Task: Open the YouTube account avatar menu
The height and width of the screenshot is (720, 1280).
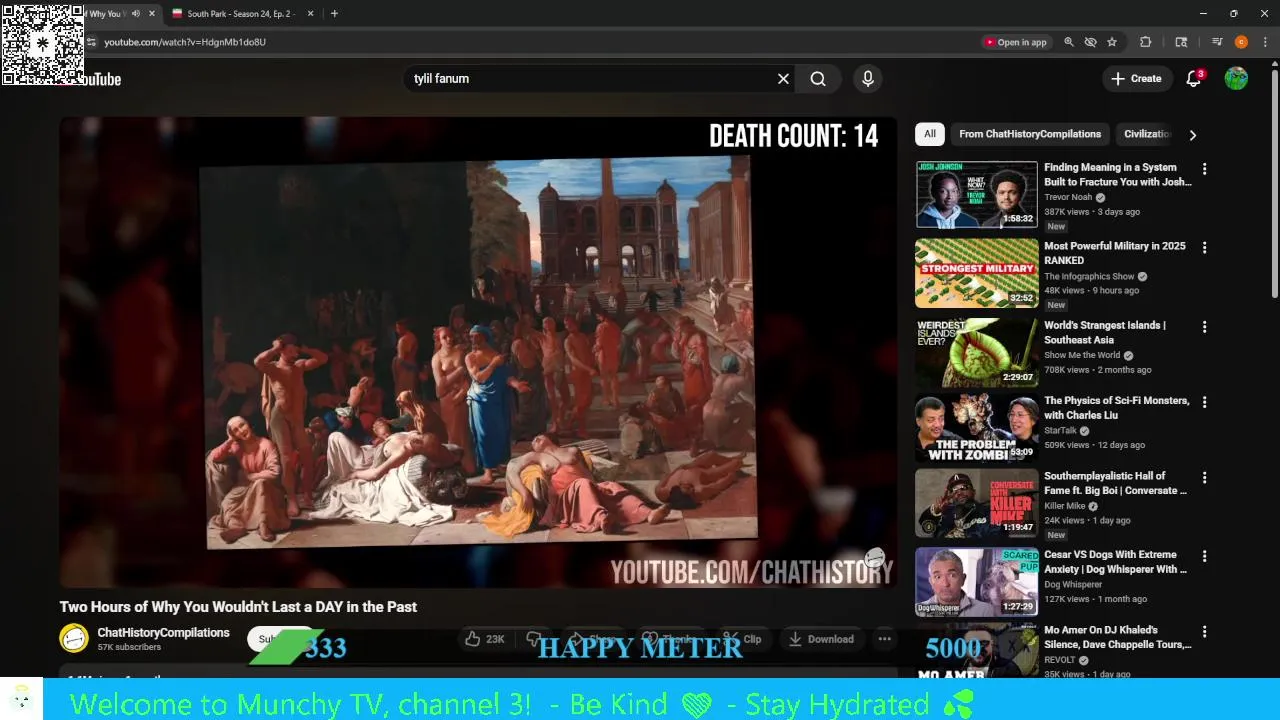Action: pyautogui.click(x=1236, y=79)
